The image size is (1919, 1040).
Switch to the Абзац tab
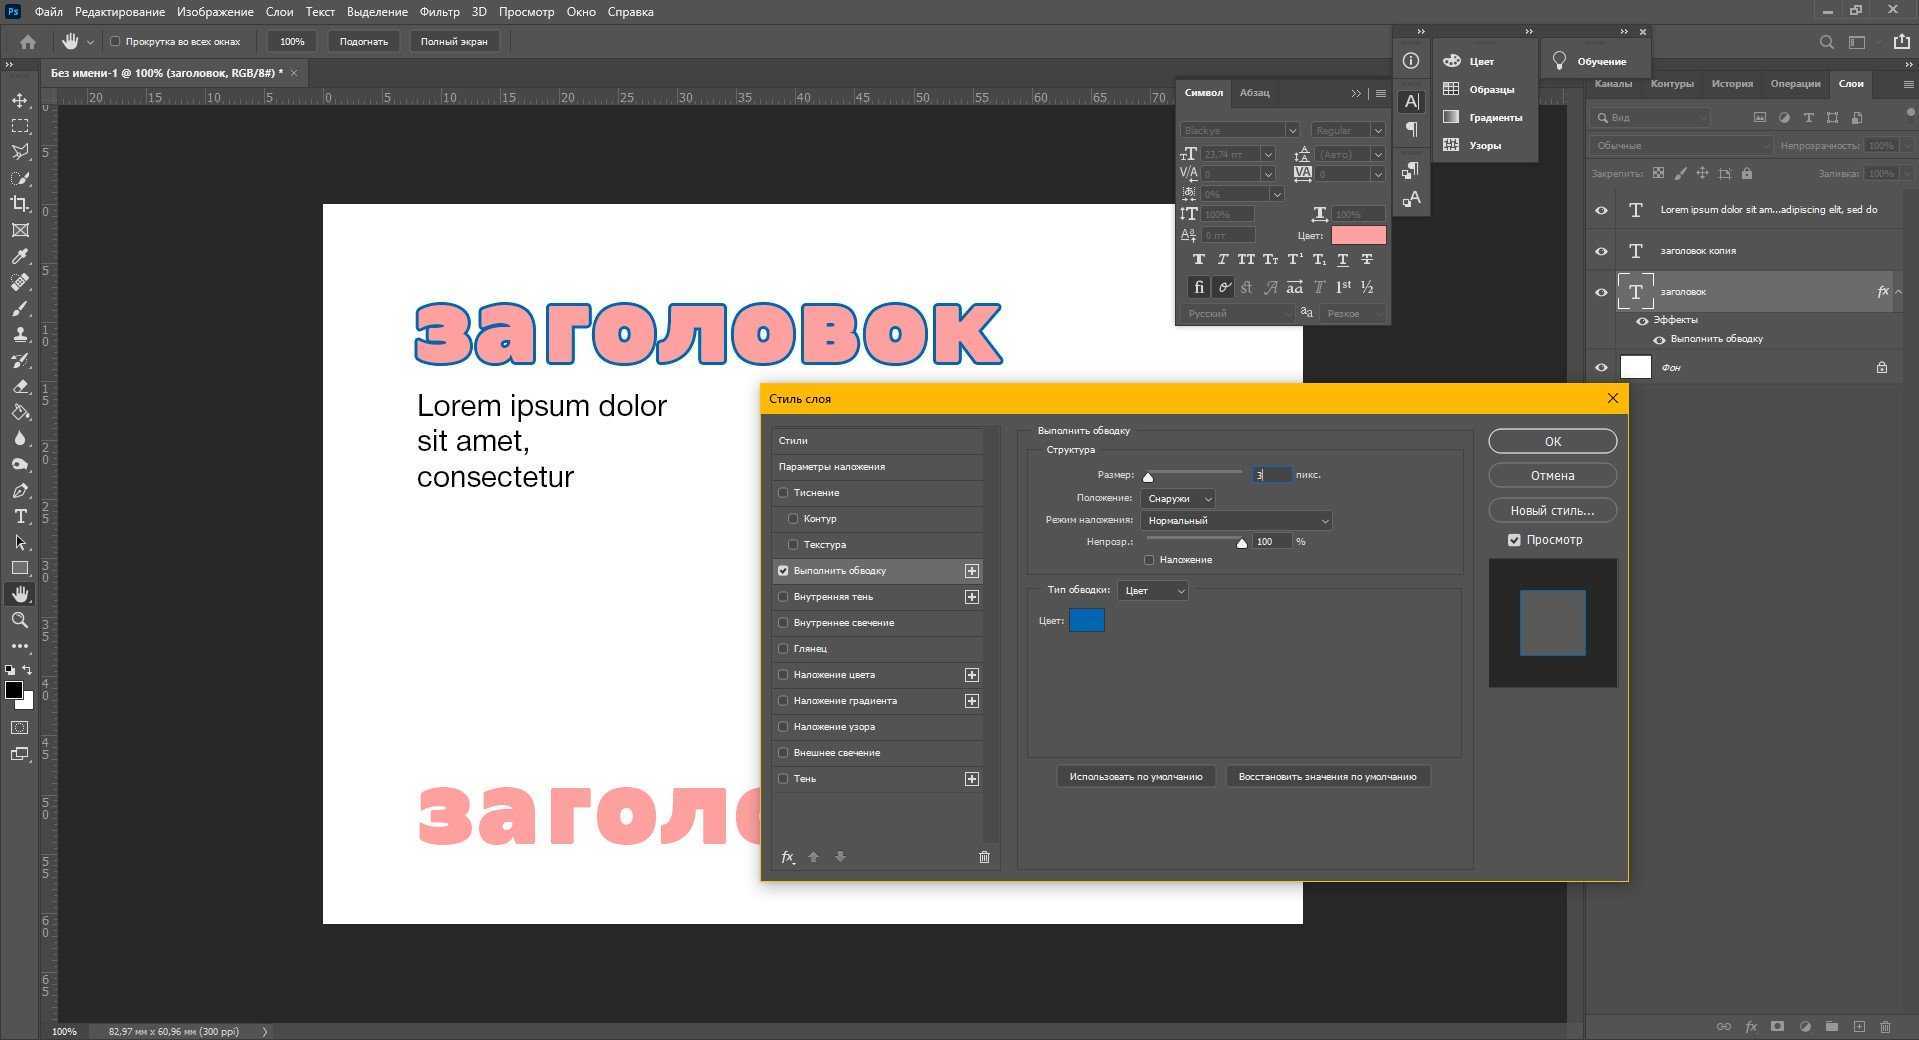pos(1254,93)
